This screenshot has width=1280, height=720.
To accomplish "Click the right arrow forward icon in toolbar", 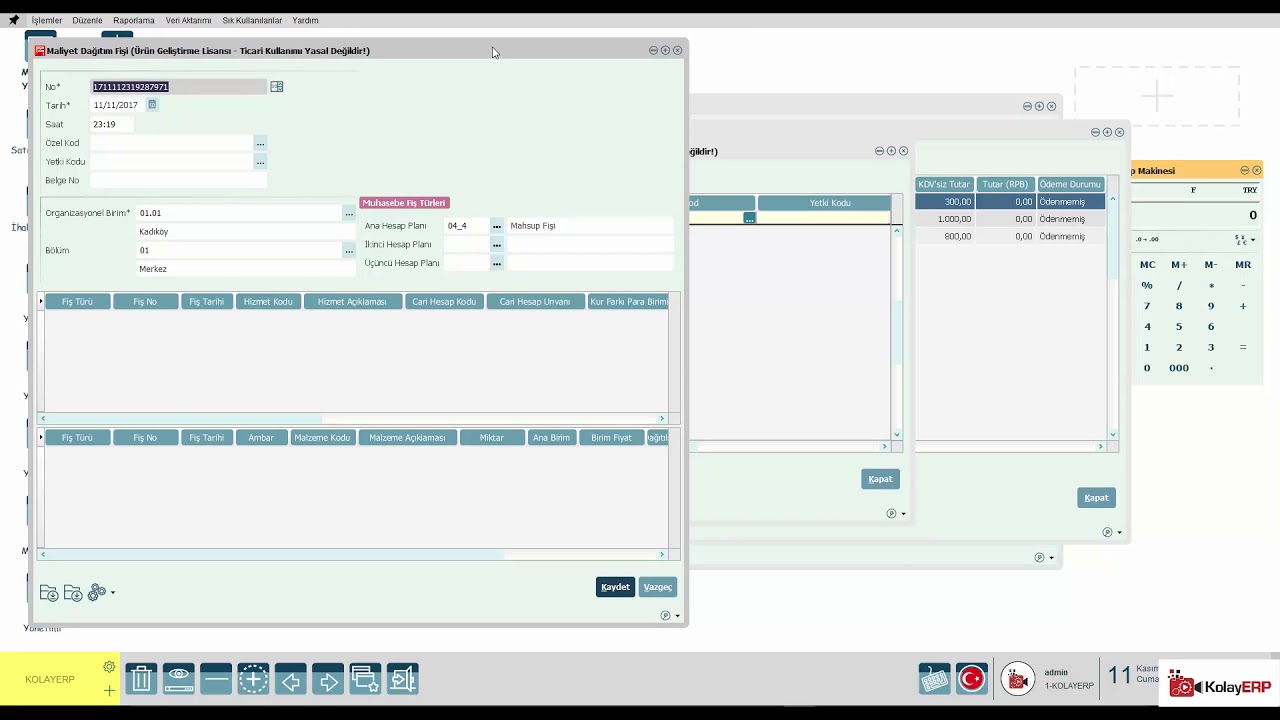I will pyautogui.click(x=328, y=680).
